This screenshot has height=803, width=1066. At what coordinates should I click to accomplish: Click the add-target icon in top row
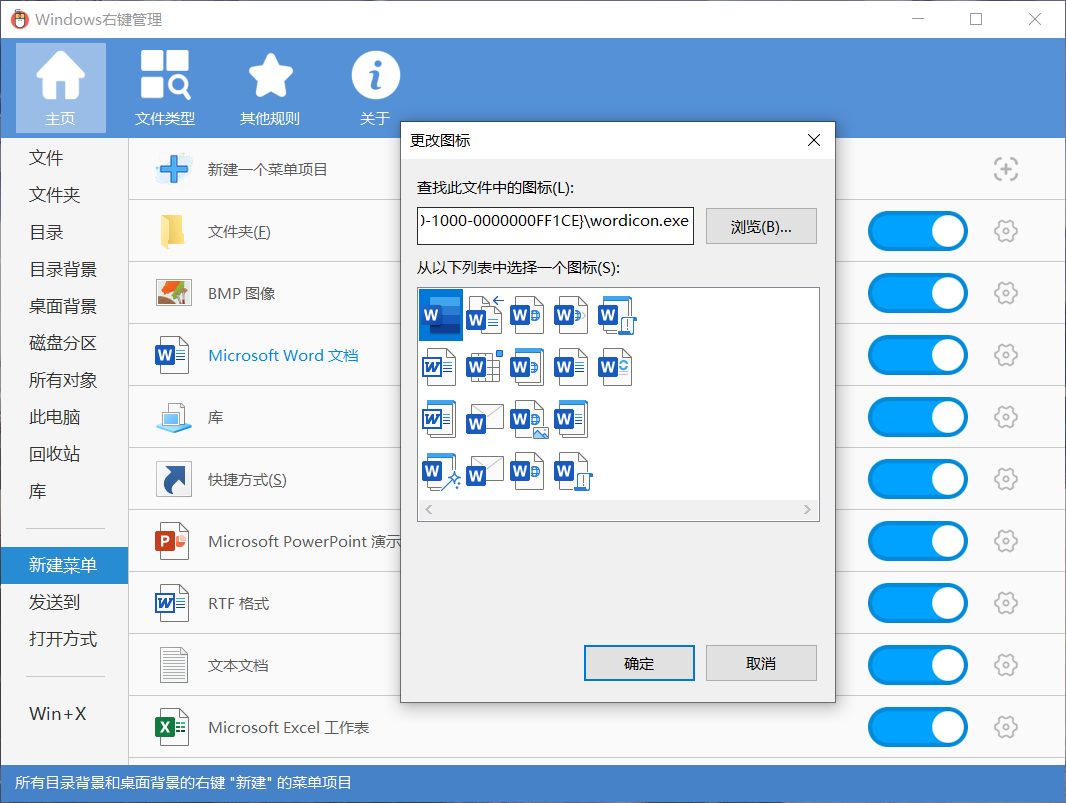pos(1005,169)
